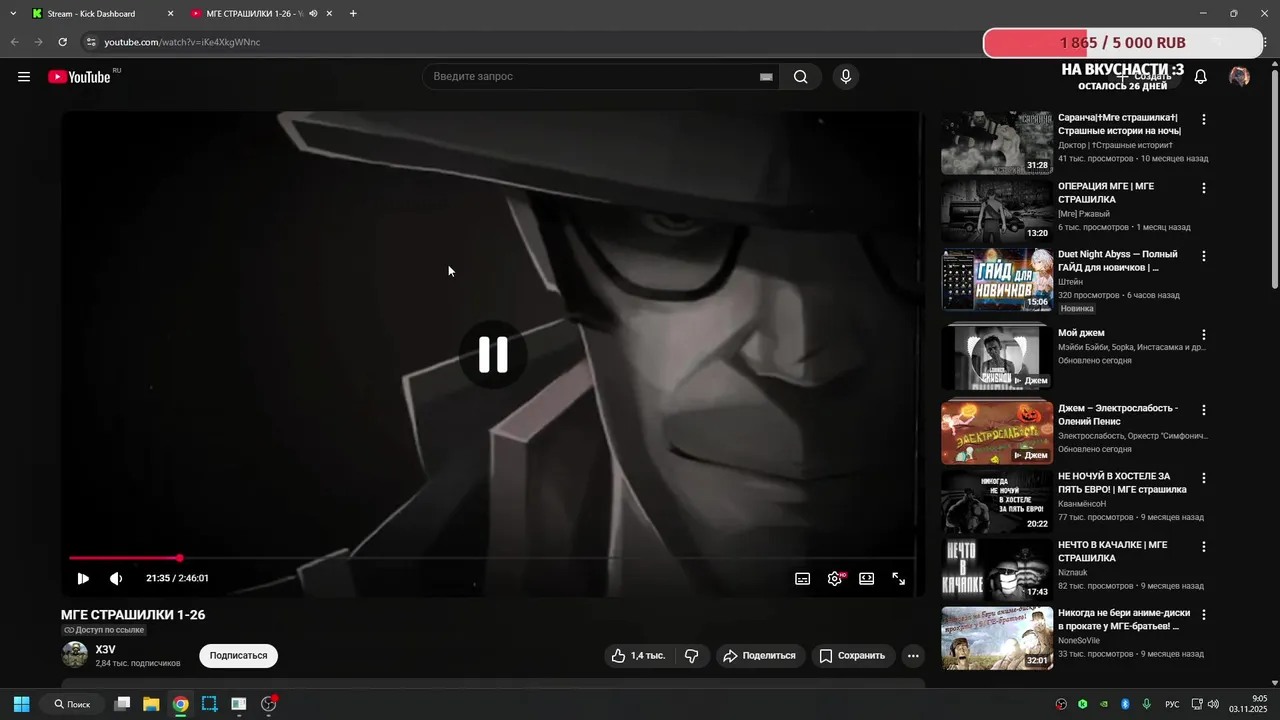1280x720 pixels.
Task: Open Chrome from the taskbar
Action: coord(180,704)
